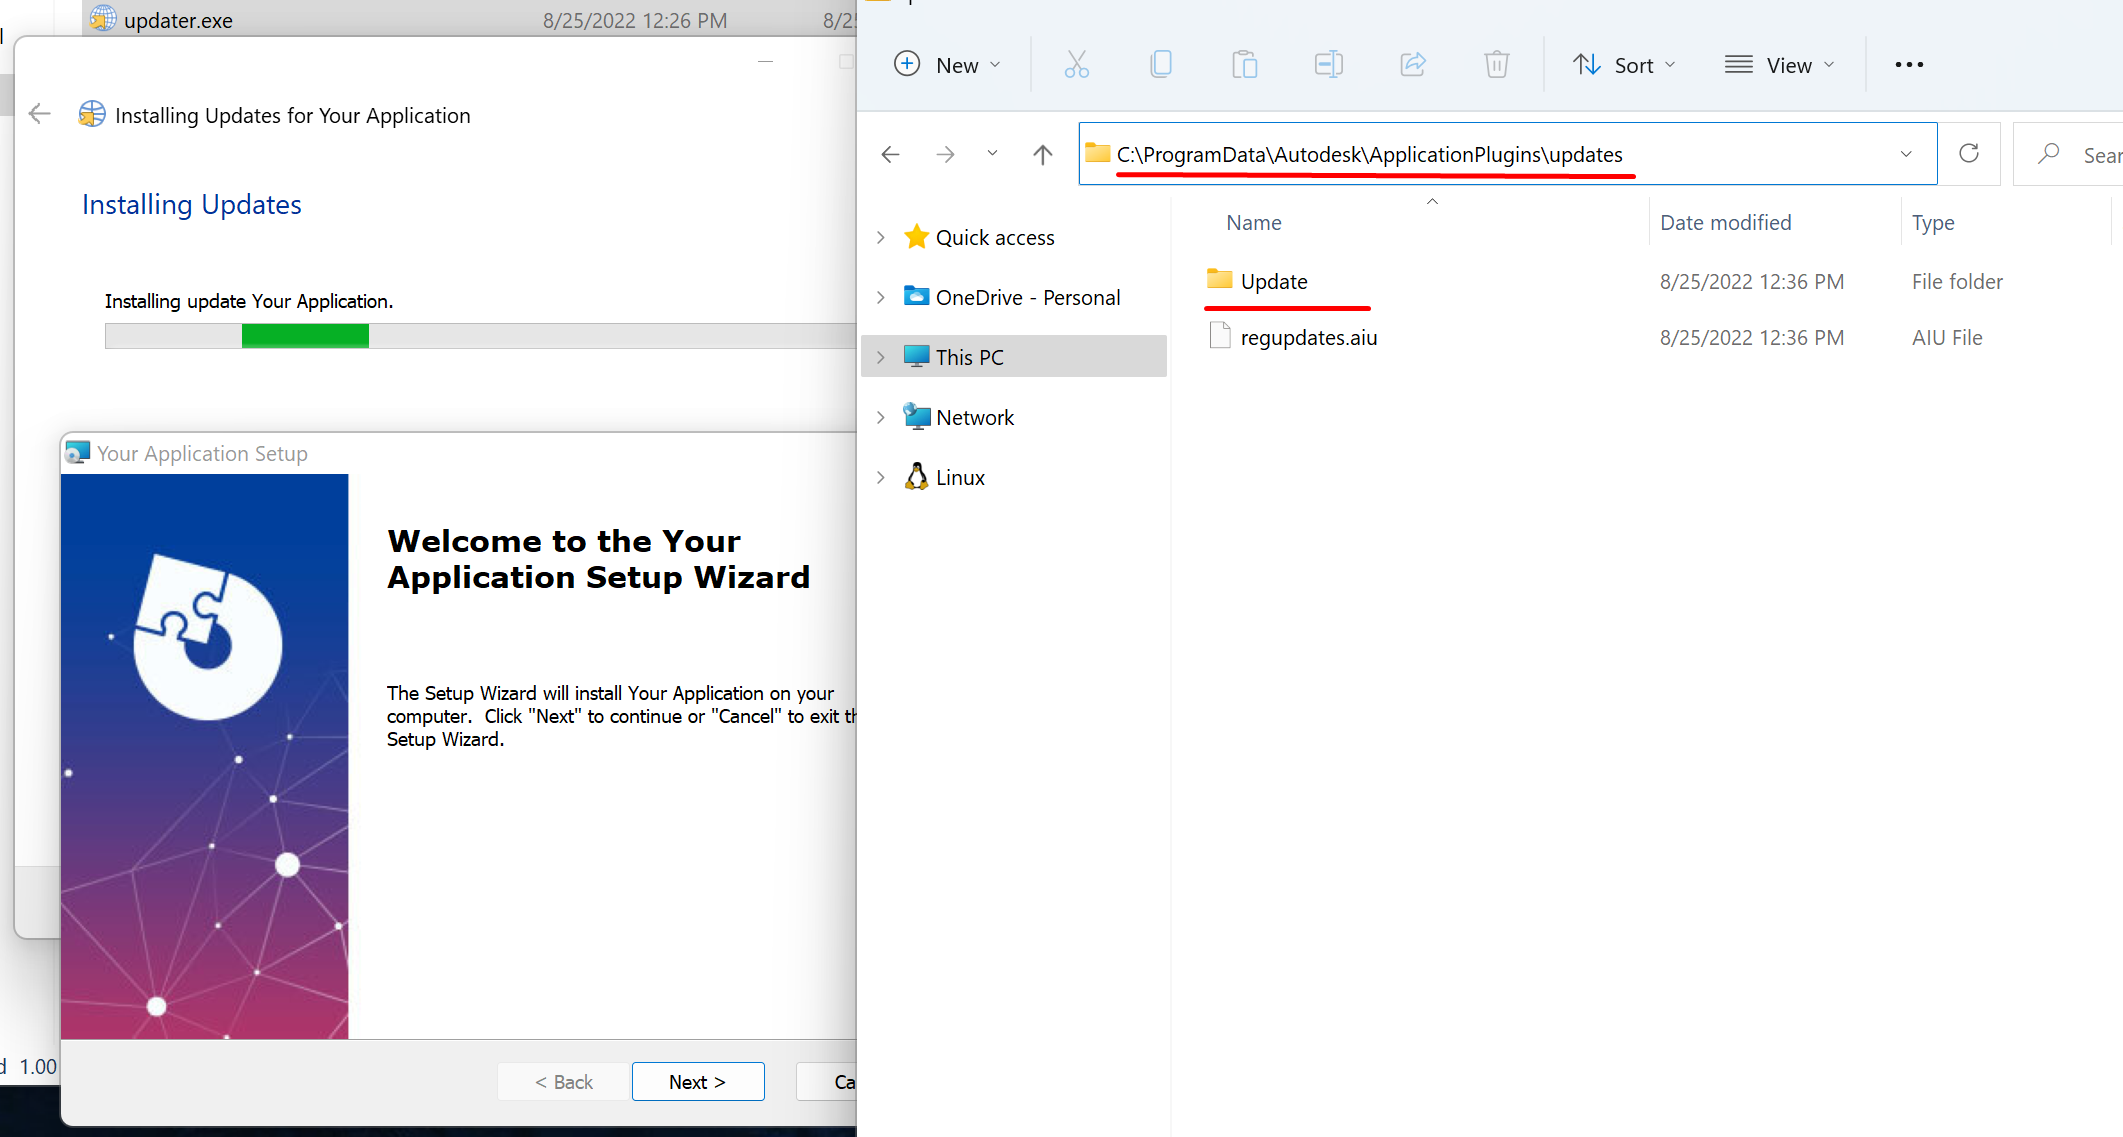
Task: Click Next in the Setup Wizard
Action: (698, 1081)
